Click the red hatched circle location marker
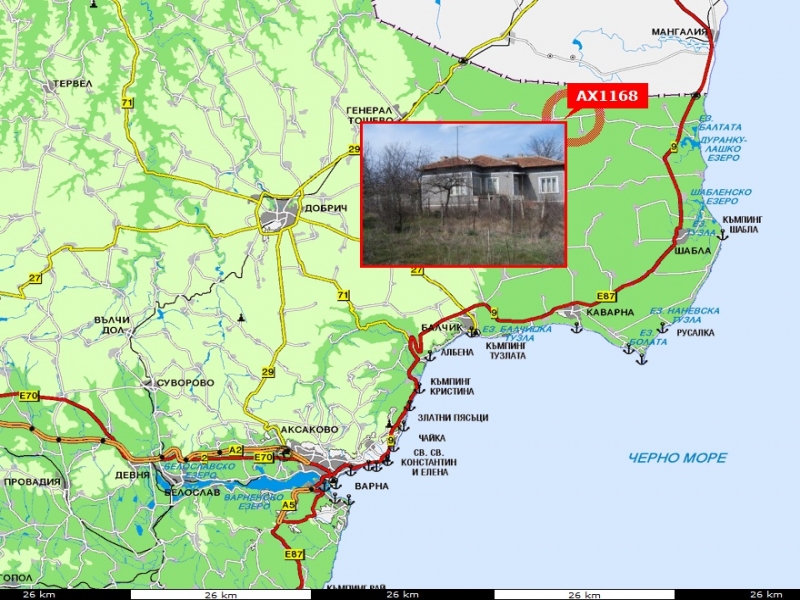 point(577,117)
